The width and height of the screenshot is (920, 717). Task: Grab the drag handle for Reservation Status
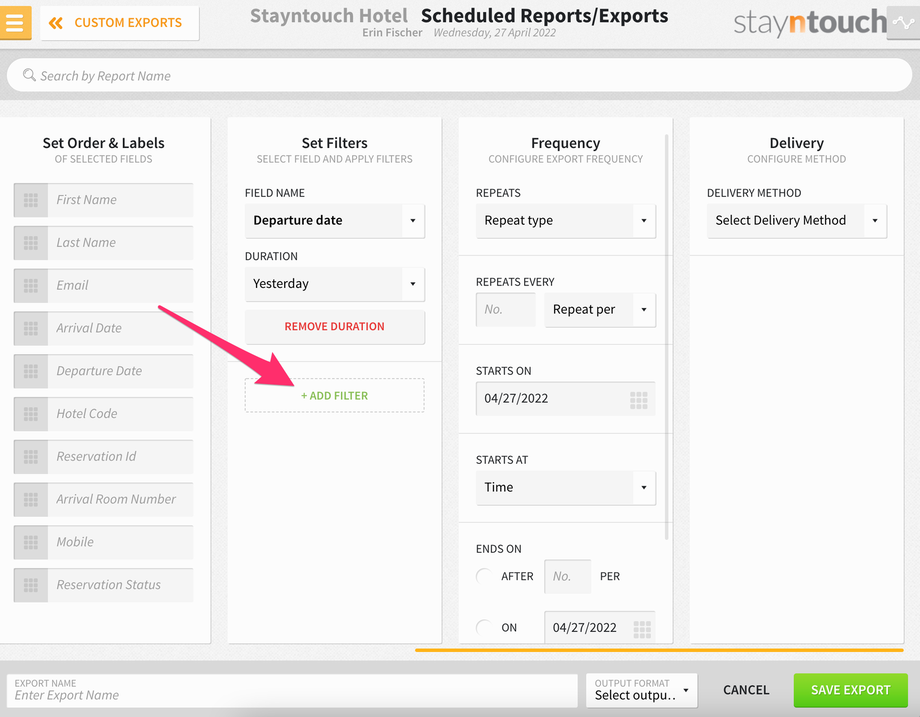[31, 586]
